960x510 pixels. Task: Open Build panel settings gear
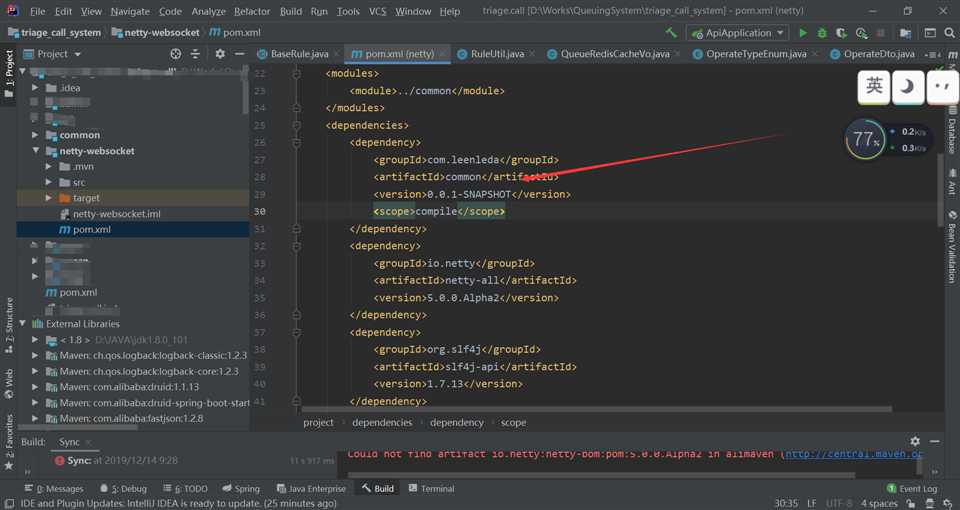coord(915,441)
